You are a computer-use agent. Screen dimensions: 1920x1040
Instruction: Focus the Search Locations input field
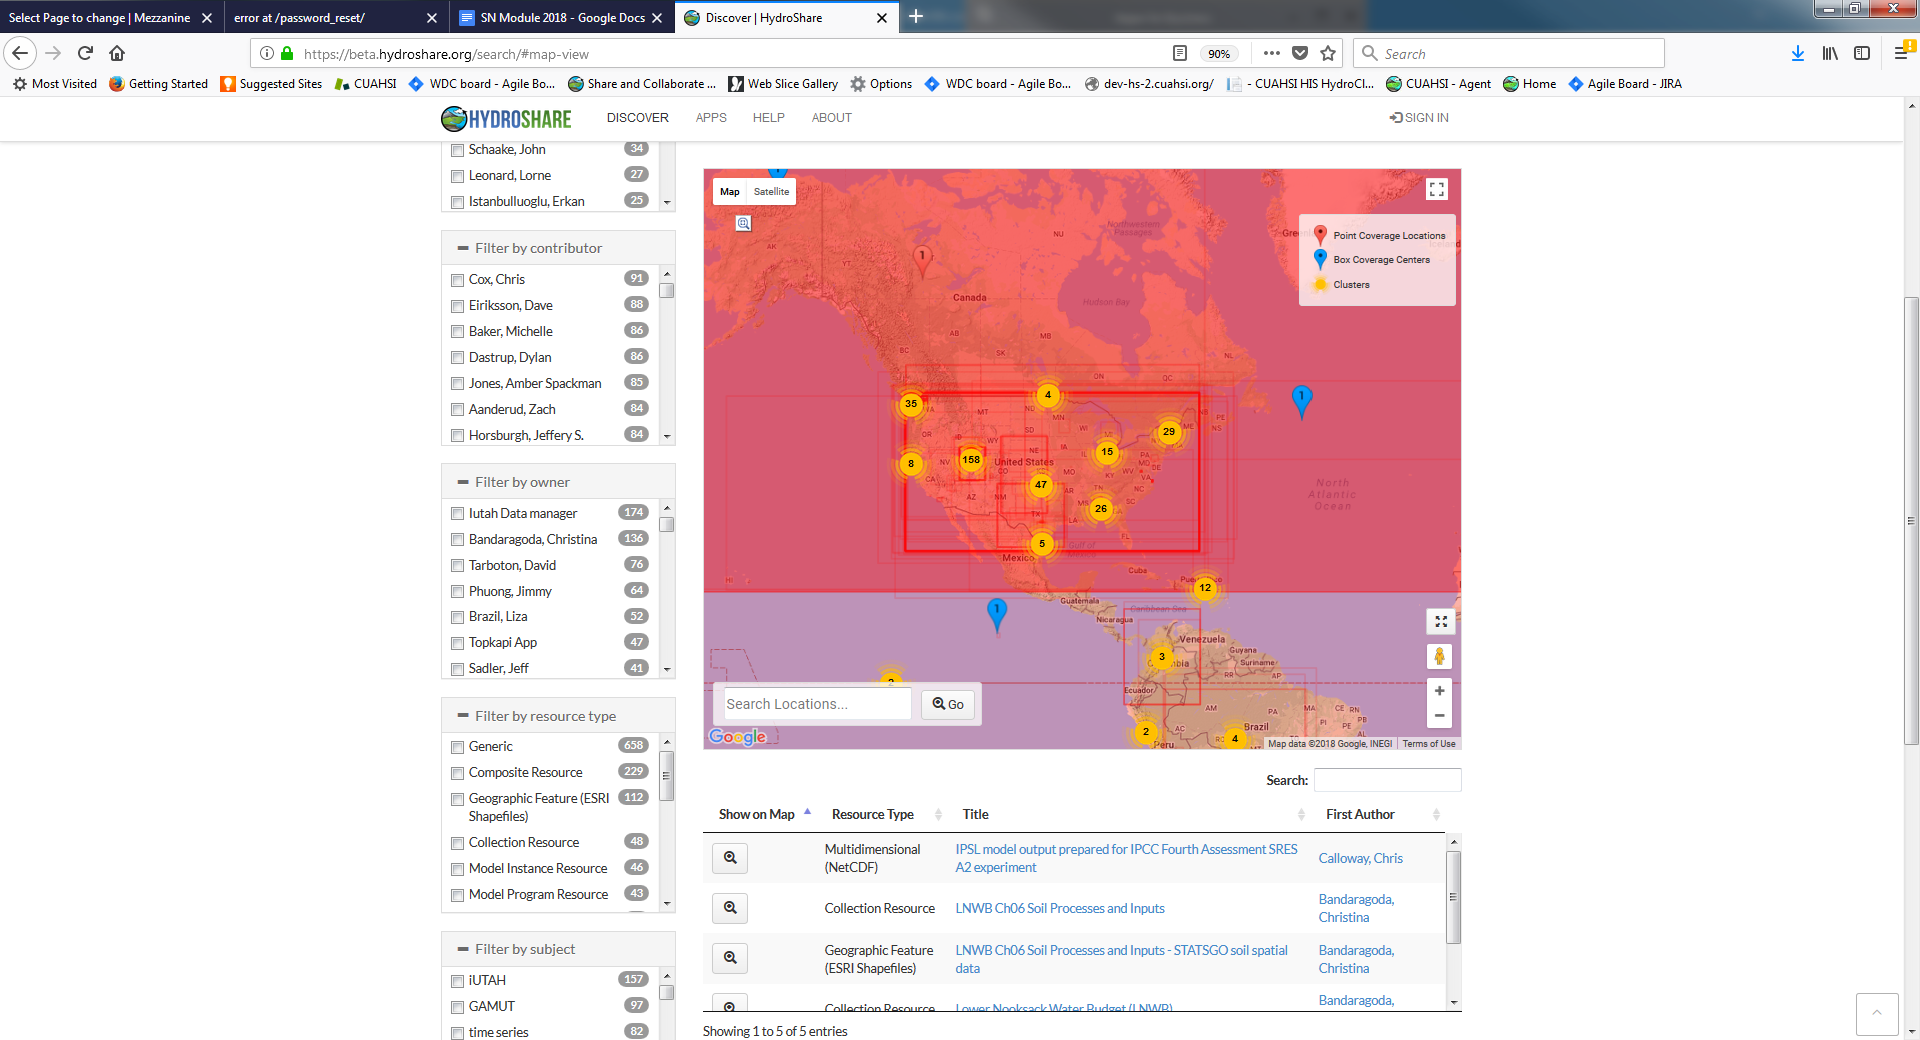coord(817,704)
